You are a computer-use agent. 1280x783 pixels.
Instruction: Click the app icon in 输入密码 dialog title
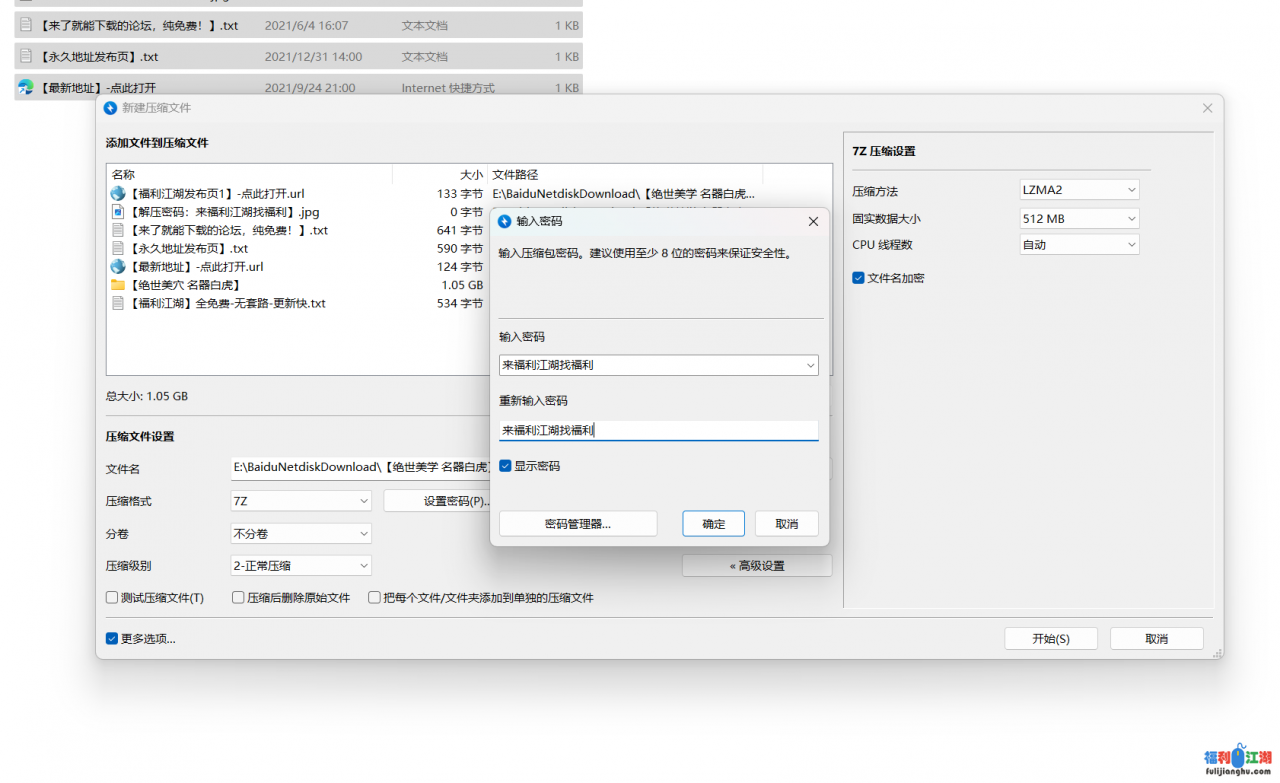[505, 221]
